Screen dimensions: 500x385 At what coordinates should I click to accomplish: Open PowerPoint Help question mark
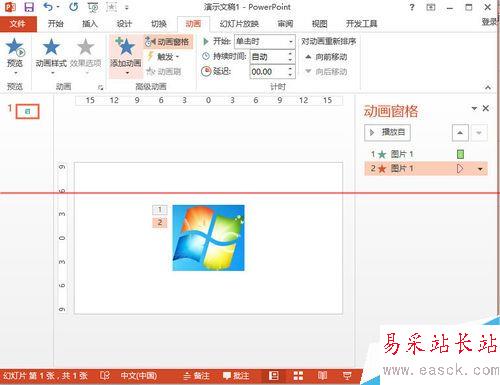[x=412, y=7]
